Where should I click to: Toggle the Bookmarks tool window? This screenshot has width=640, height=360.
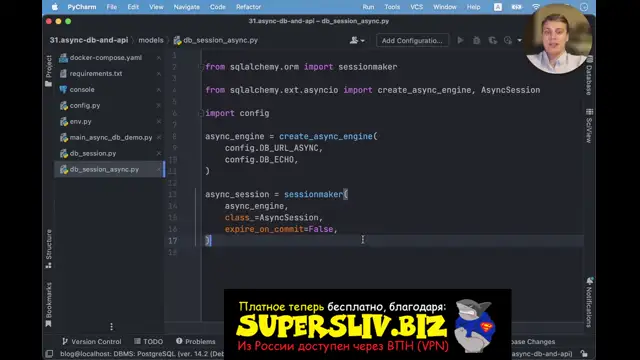point(49,304)
